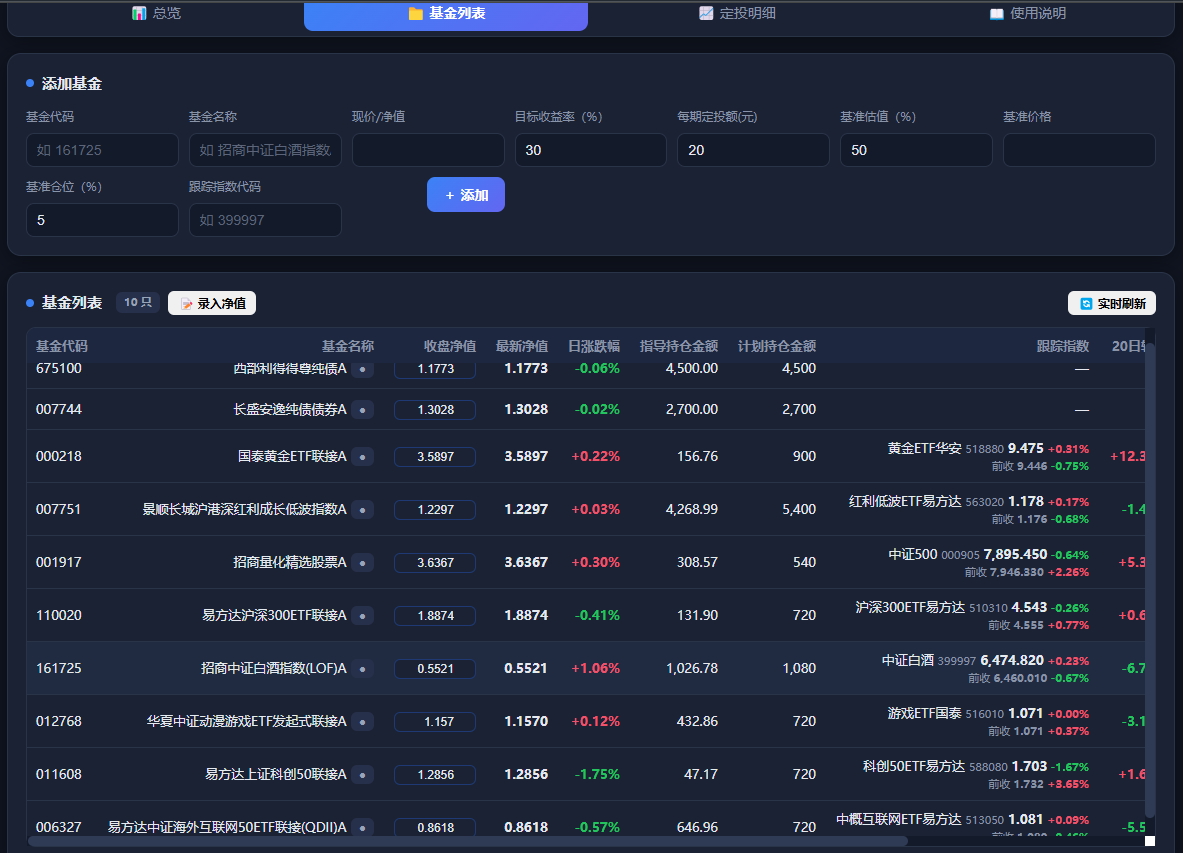Click the 跟踪指数 column header
The width and height of the screenshot is (1183, 853).
(x=1063, y=346)
